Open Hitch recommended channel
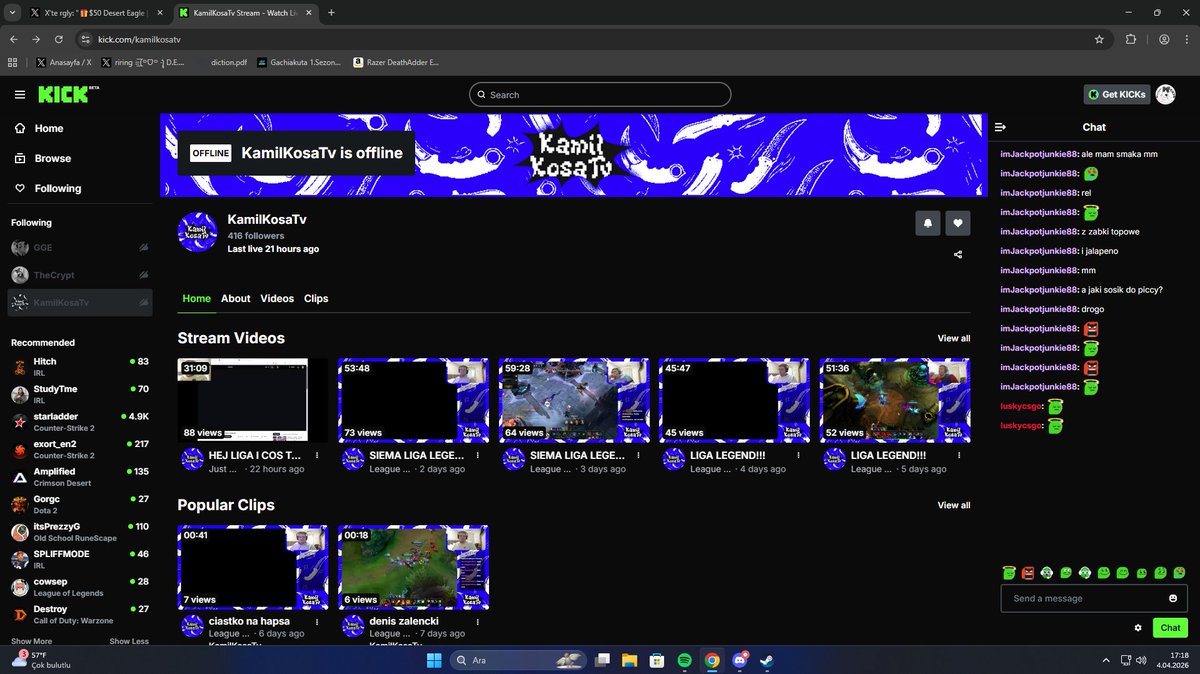The width and height of the screenshot is (1200, 674). (81, 367)
